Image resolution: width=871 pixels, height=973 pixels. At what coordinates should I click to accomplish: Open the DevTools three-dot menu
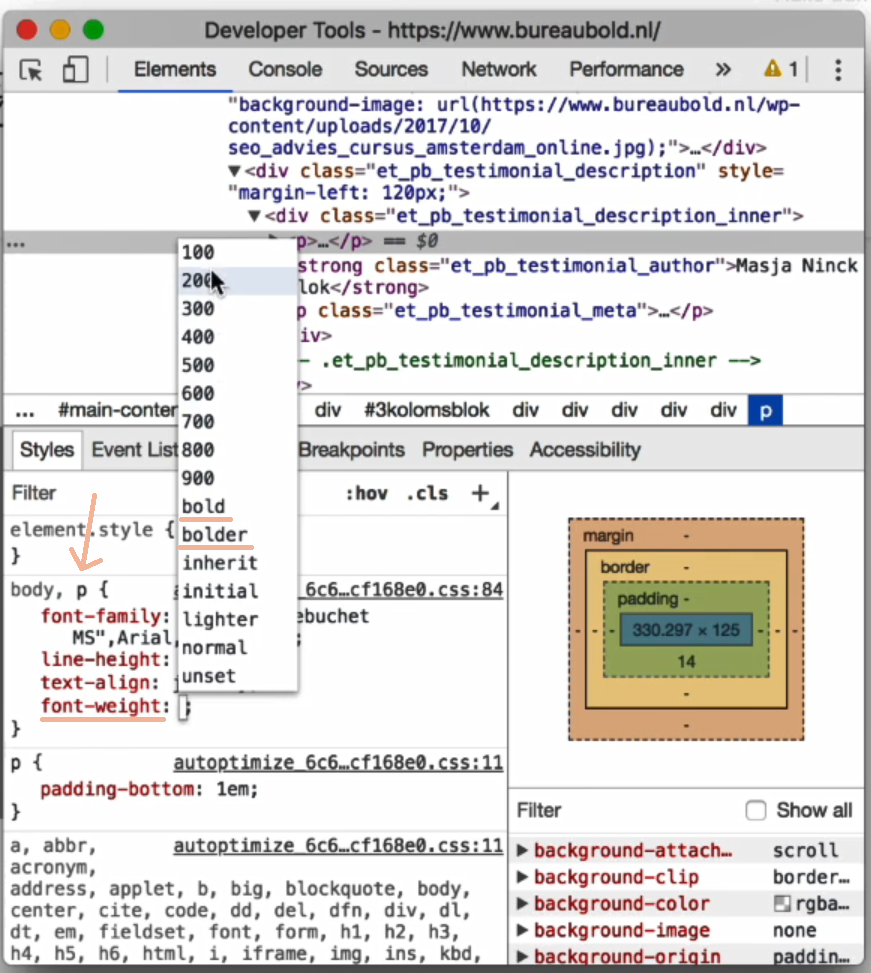click(838, 70)
